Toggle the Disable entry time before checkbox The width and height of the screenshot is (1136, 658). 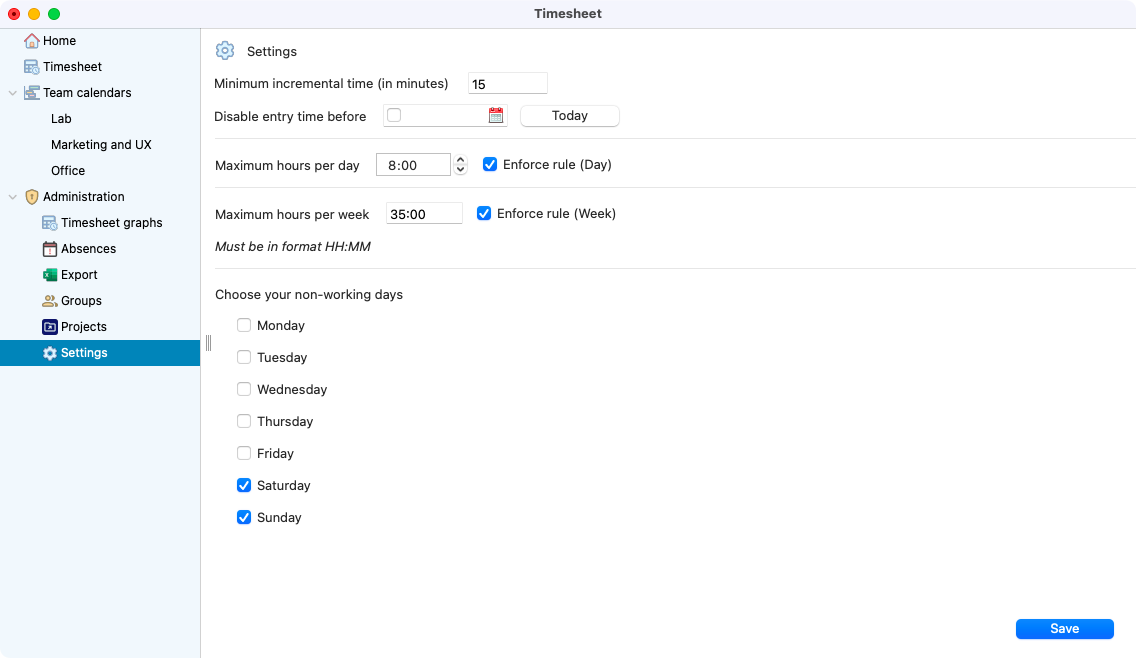pyautogui.click(x=394, y=115)
